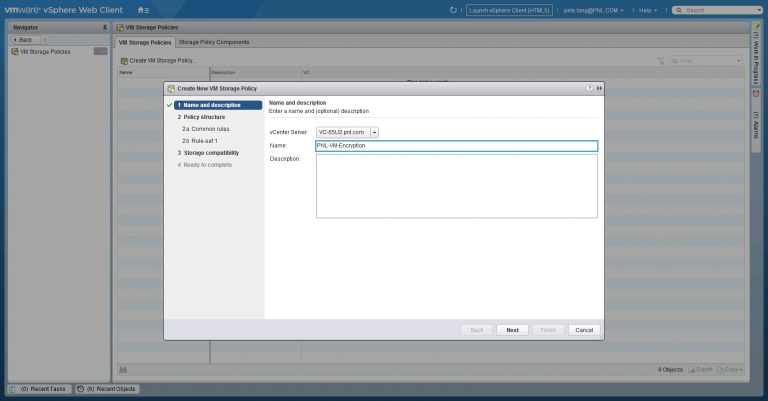Image resolution: width=768 pixels, height=401 pixels.
Task: Expand the Copy dropdown in the table footer
Action: point(730,369)
